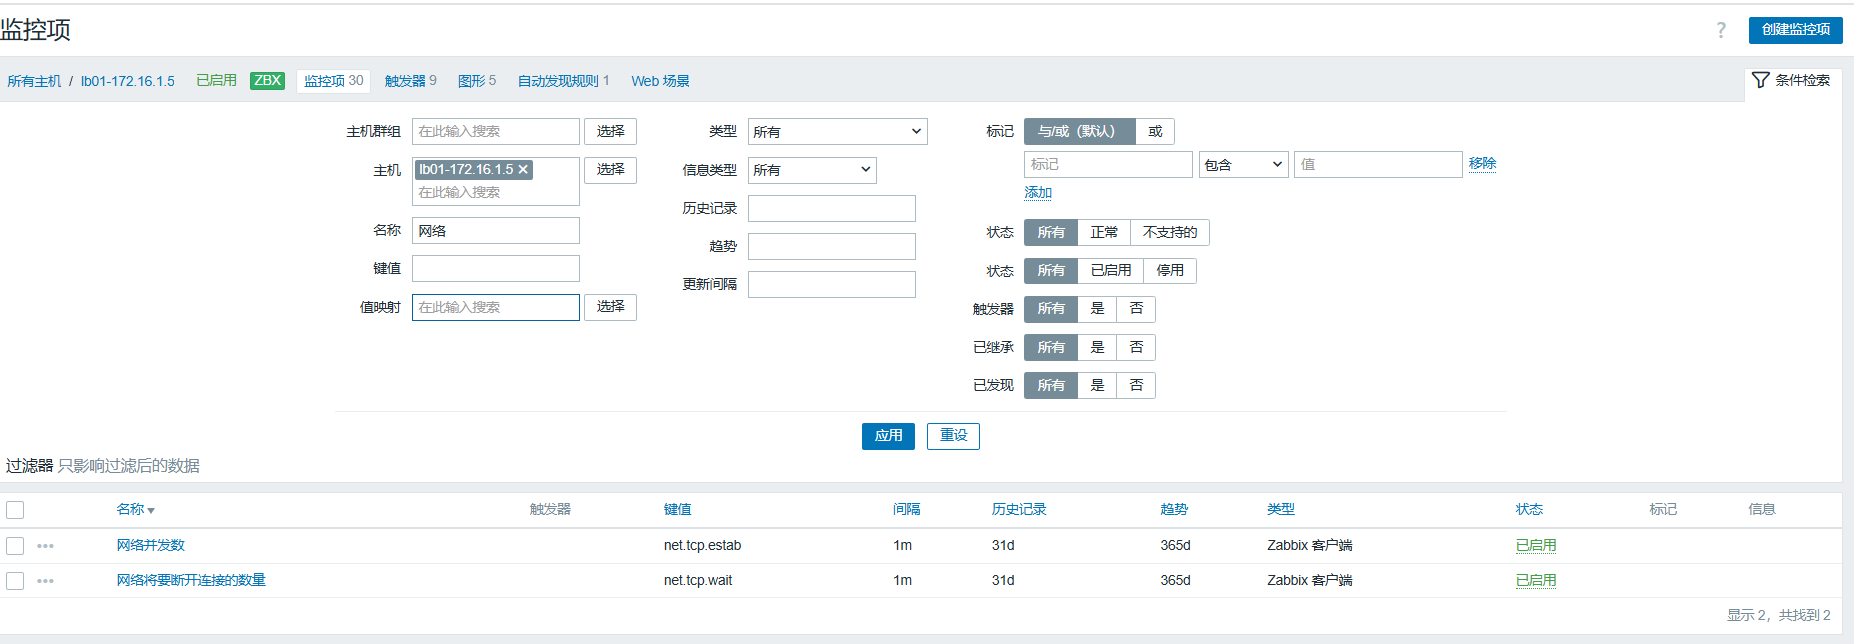Check the row checkbox for 网络将要断开连接的数量
The height and width of the screenshot is (644, 1854).
pos(15,581)
